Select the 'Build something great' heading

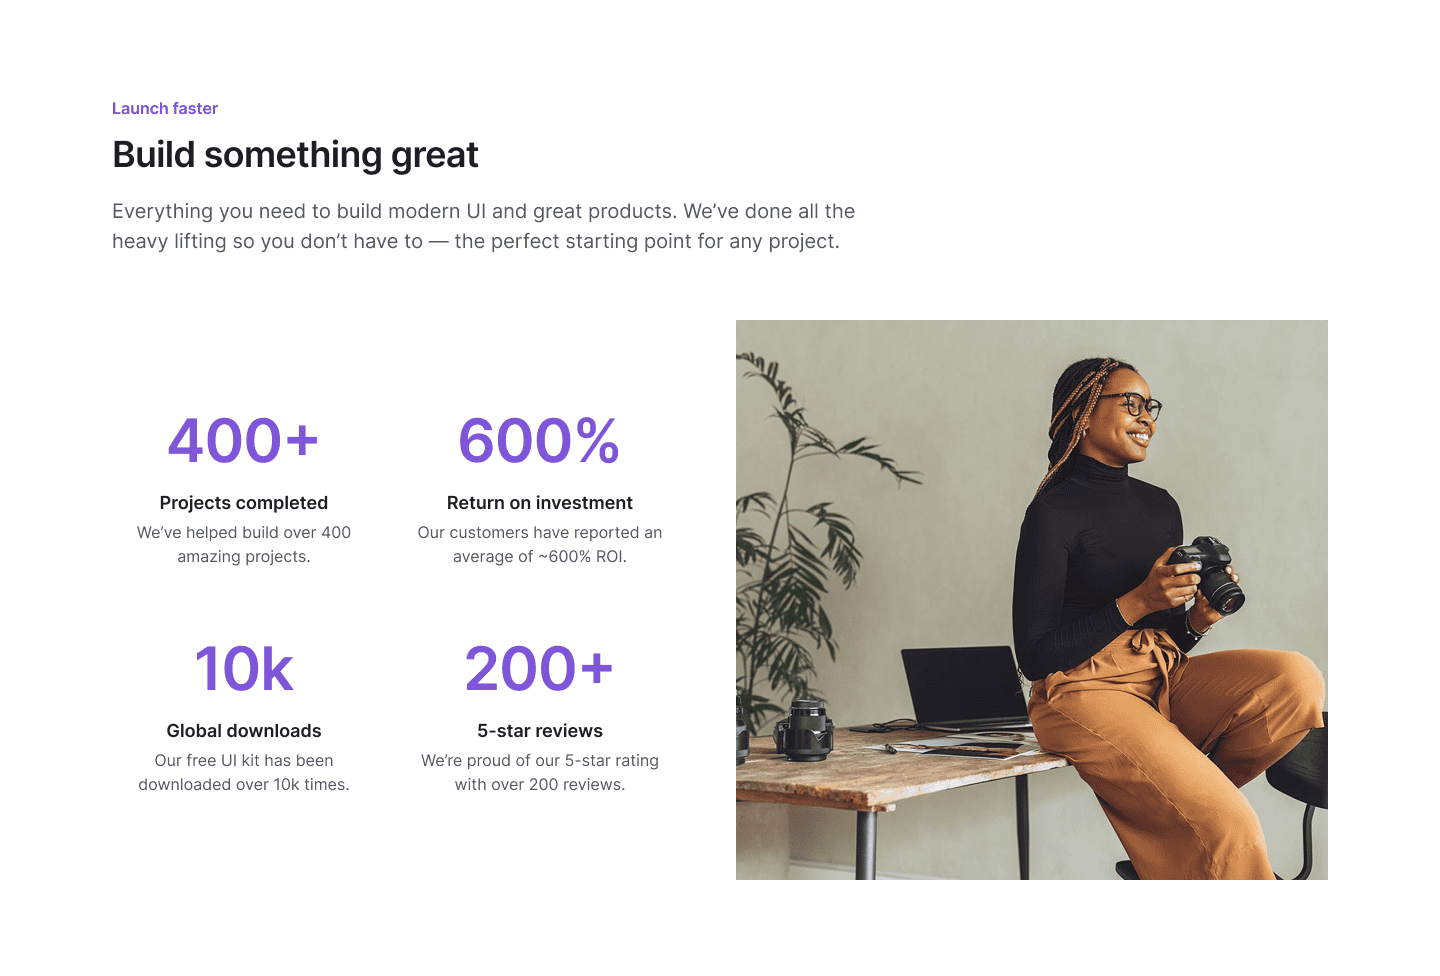(295, 155)
